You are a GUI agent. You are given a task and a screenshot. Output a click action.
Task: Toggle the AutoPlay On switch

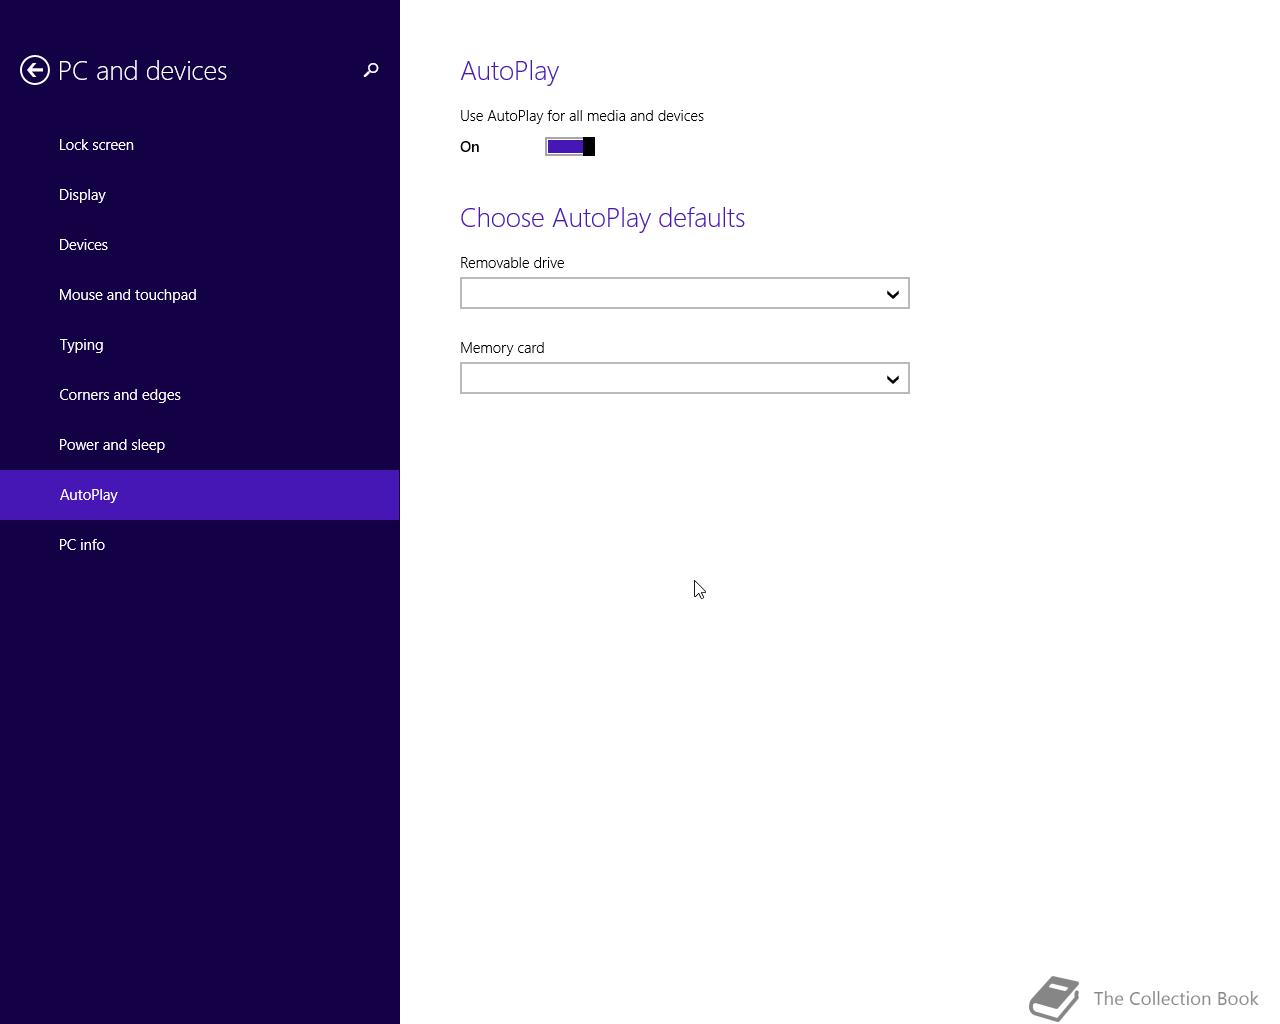pos(570,147)
